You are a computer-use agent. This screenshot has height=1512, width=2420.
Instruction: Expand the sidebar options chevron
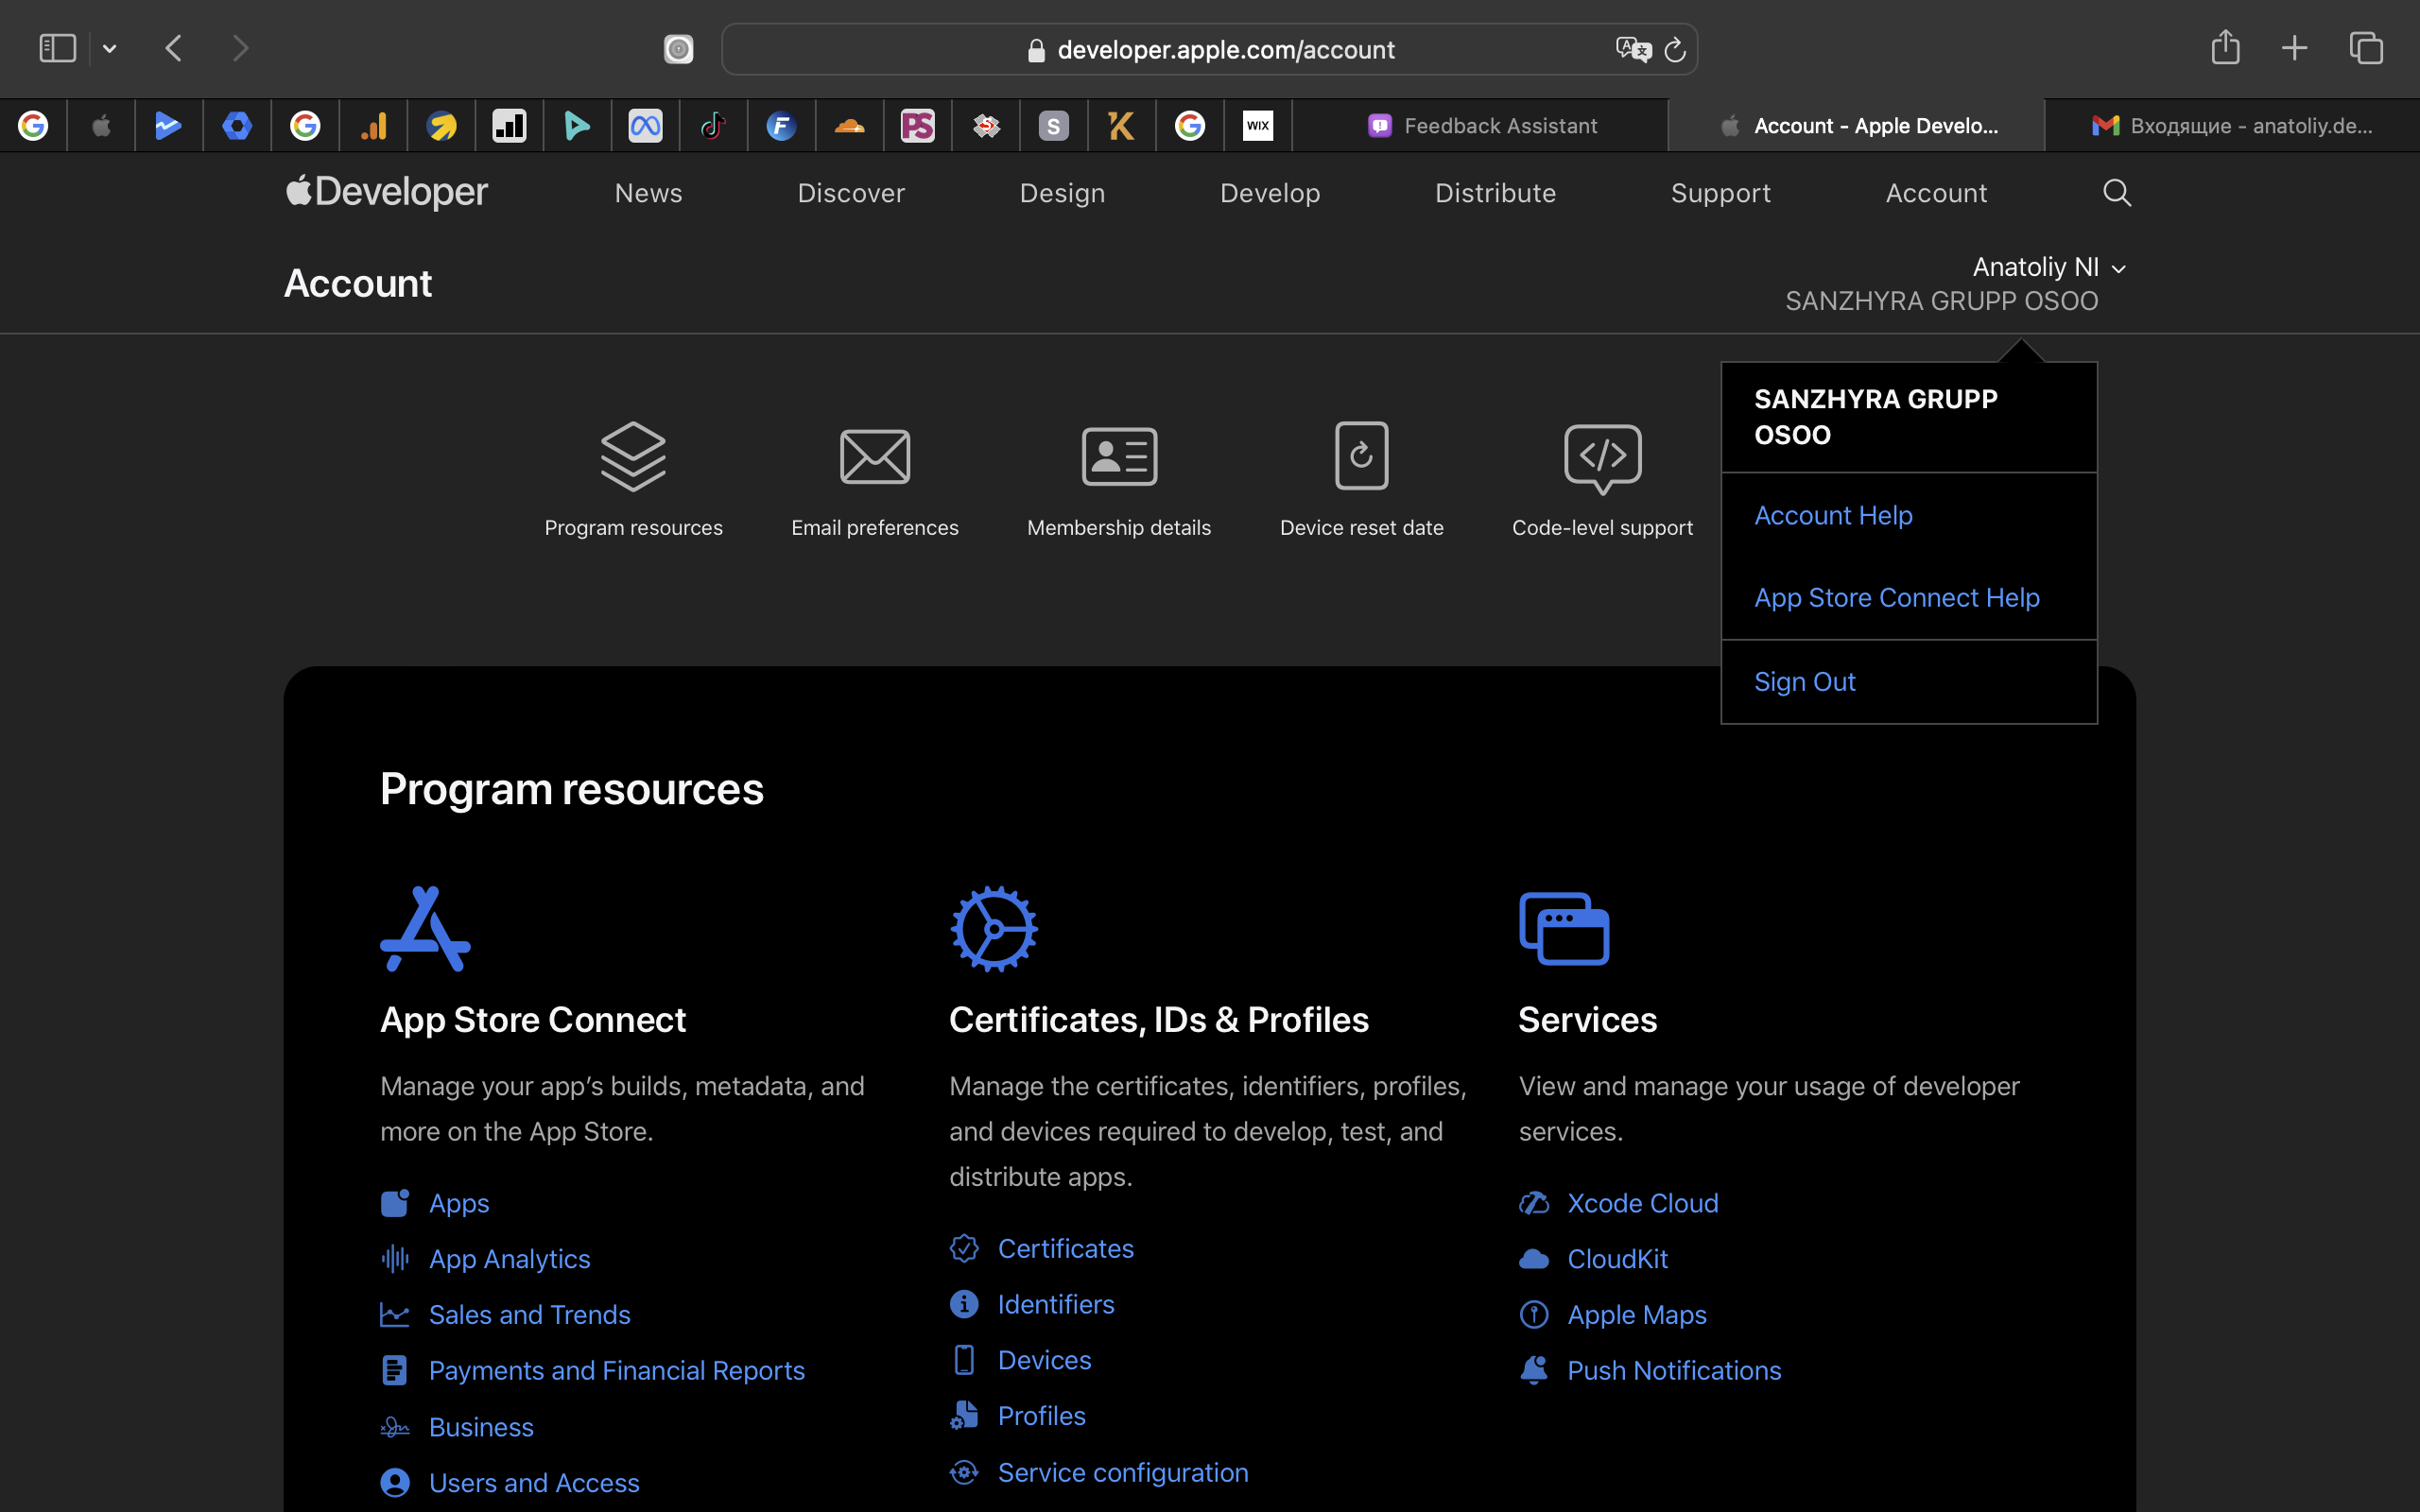pos(110,48)
